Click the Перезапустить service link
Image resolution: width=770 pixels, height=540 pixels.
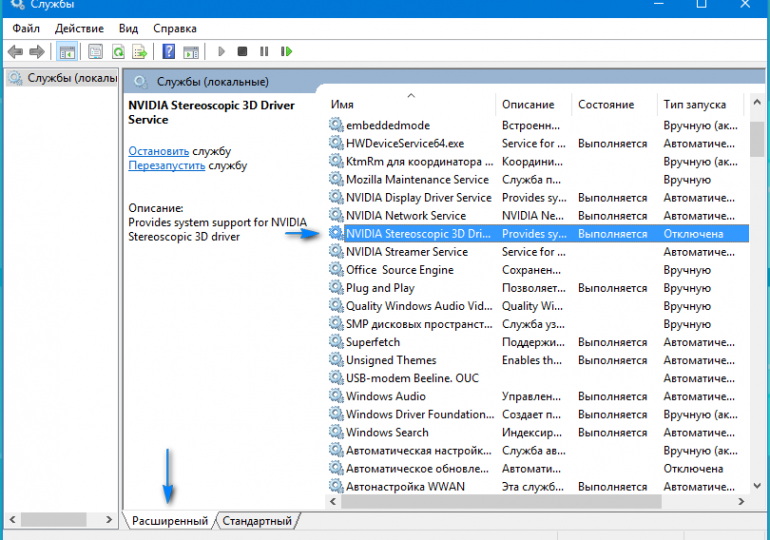pyautogui.click(x=166, y=165)
